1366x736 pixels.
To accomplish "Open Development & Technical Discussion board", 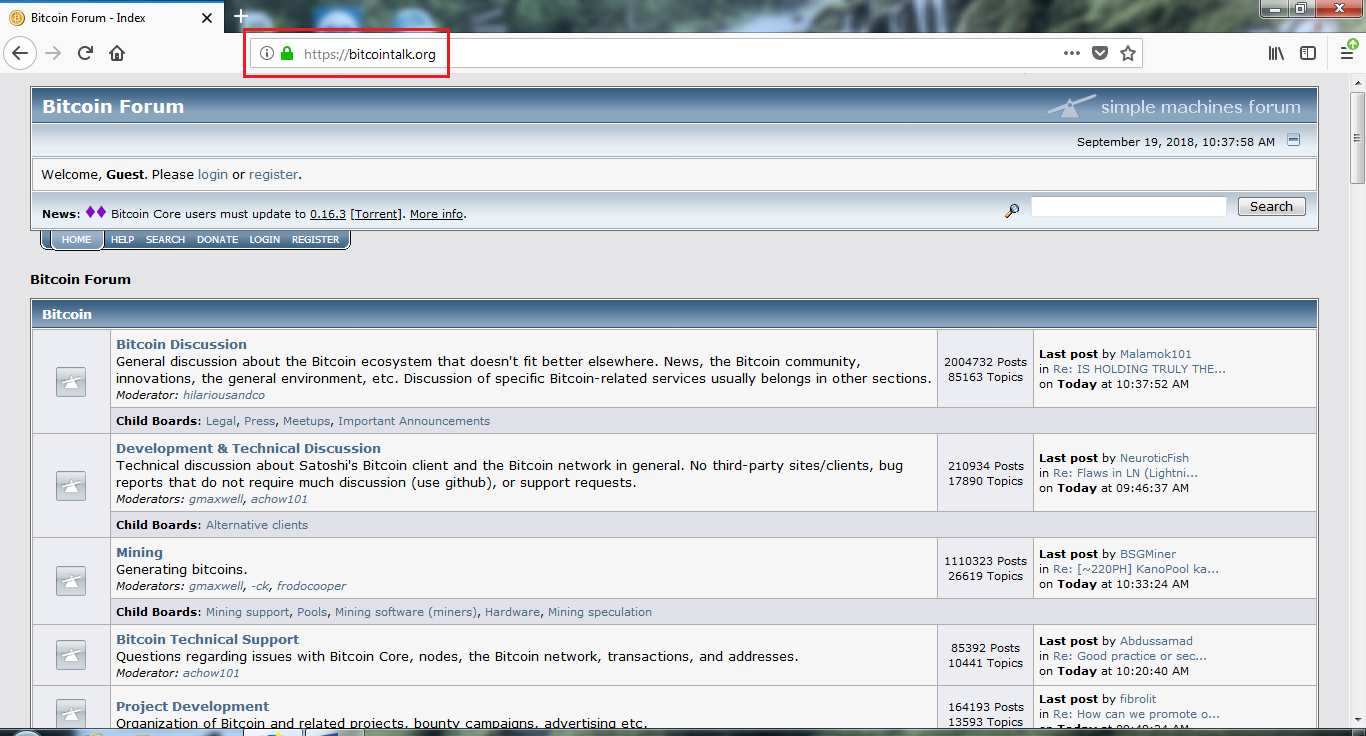I will [x=248, y=448].
